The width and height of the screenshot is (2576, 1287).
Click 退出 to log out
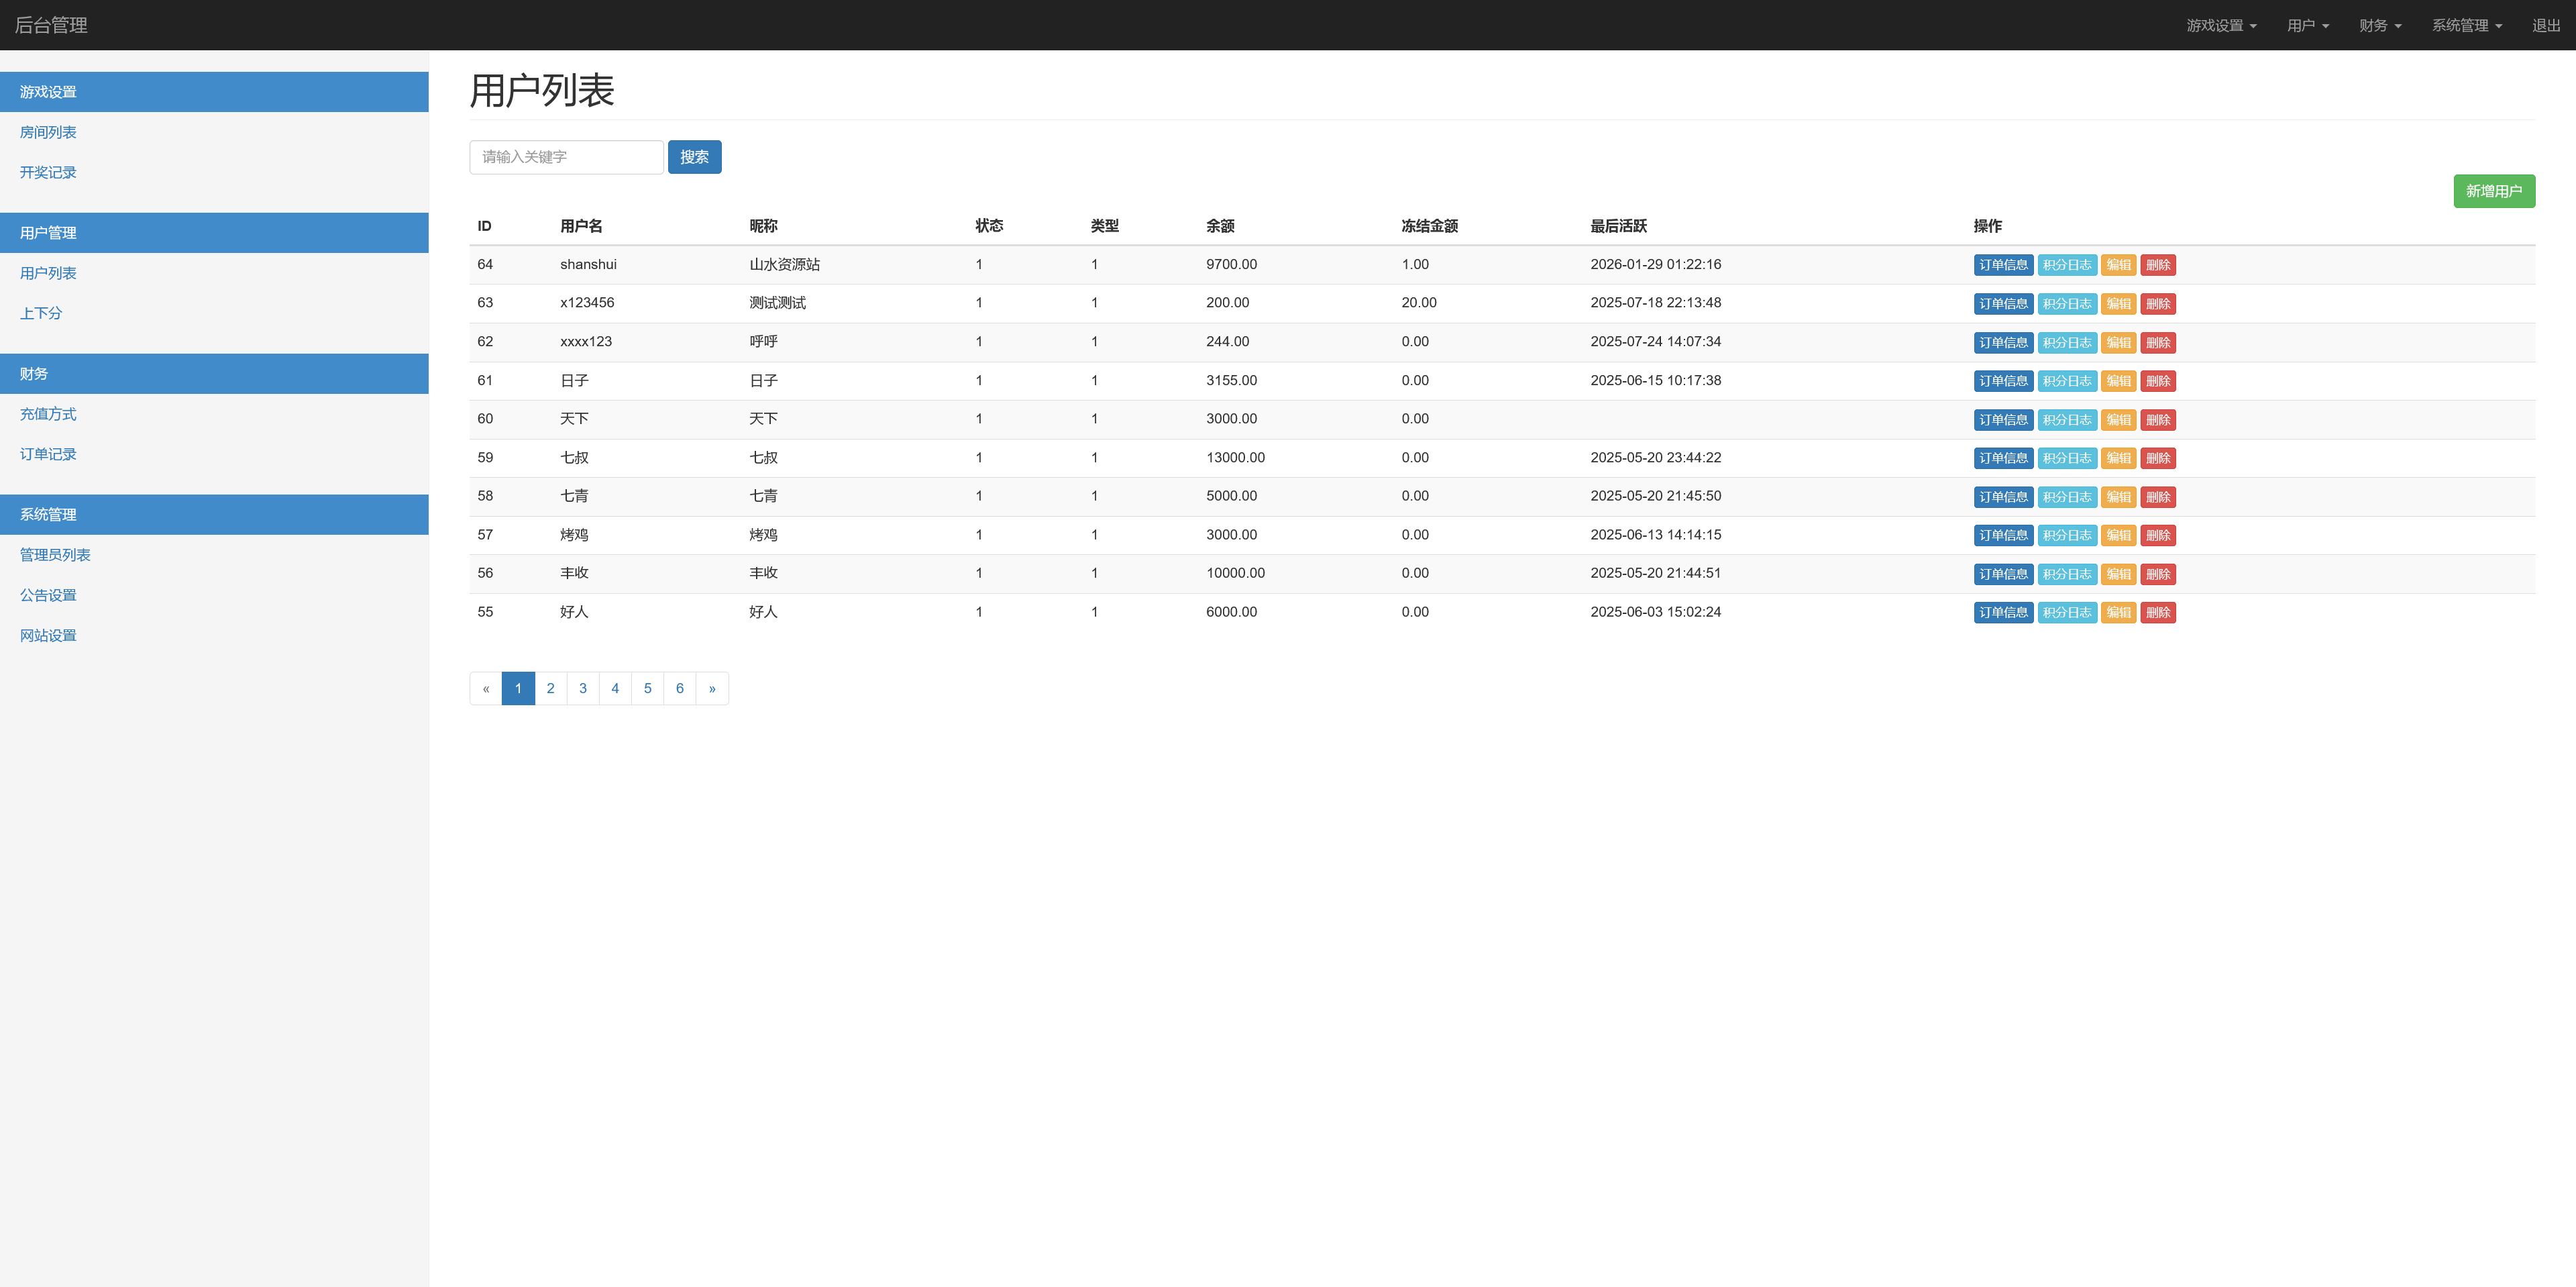pos(2545,25)
